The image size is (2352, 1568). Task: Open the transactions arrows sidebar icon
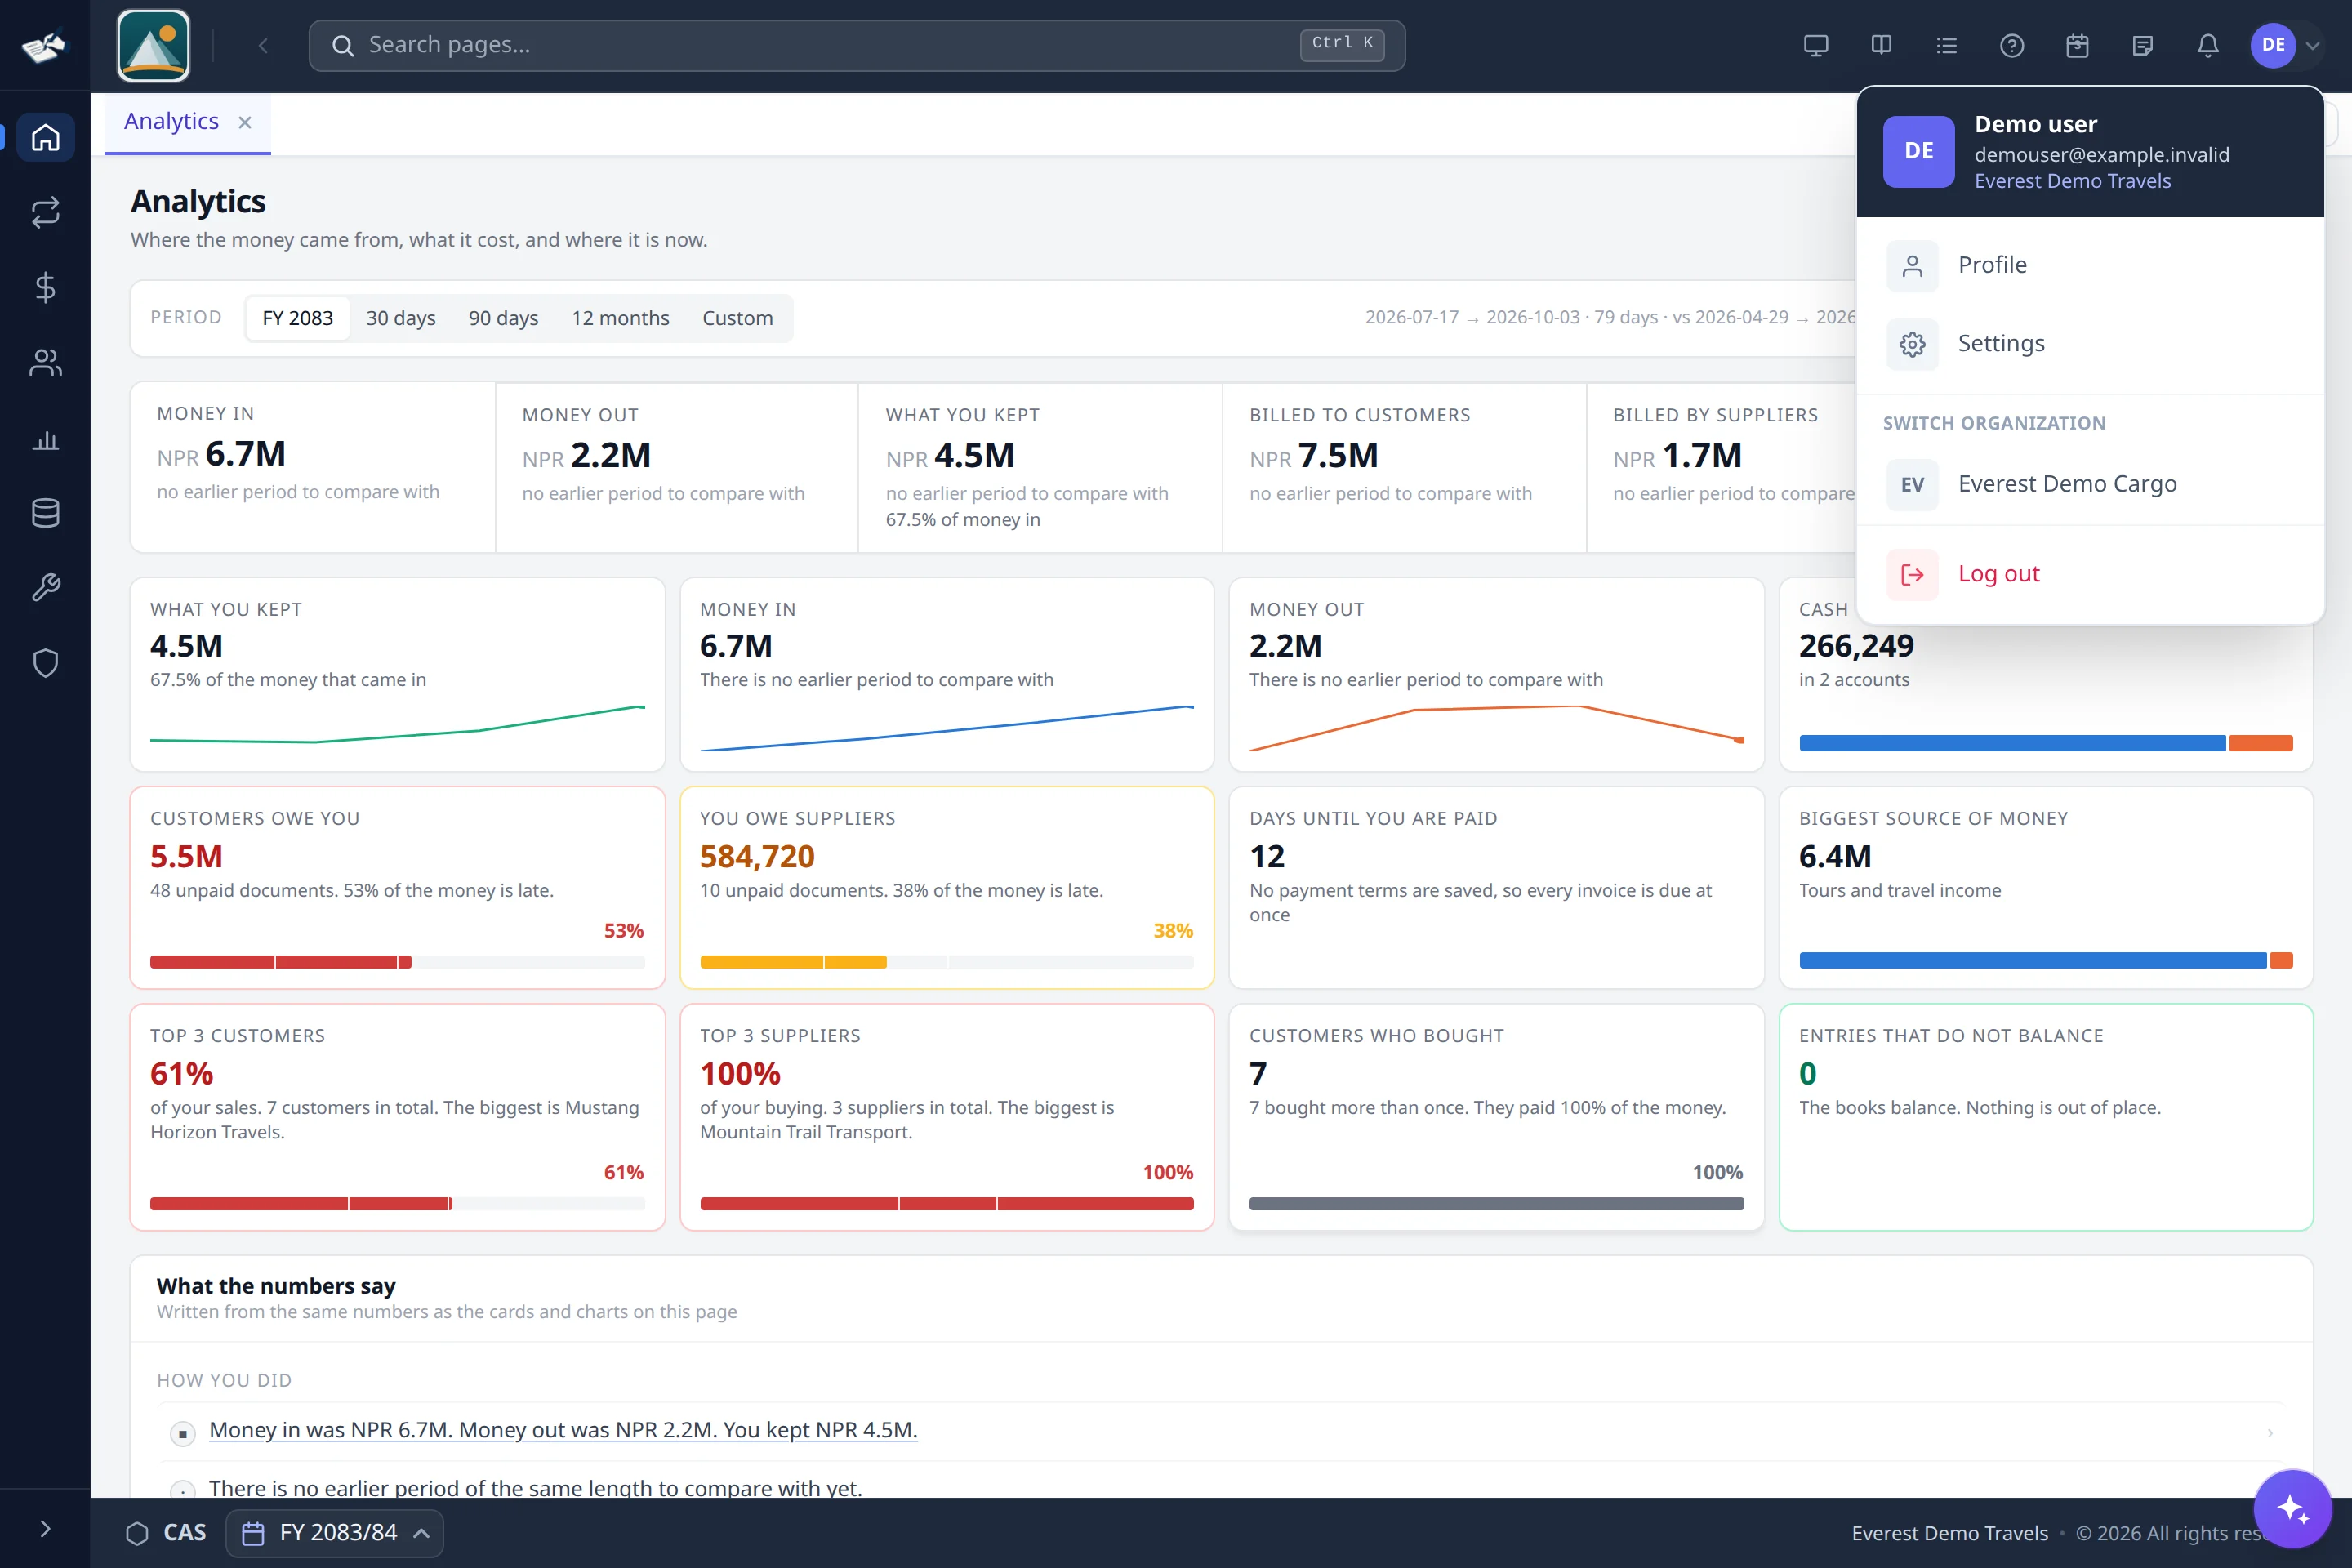click(45, 212)
